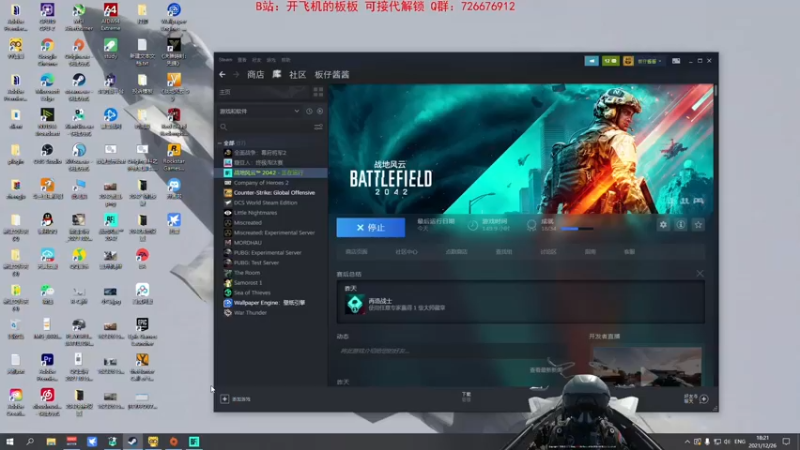Select Miscreated: Experimental Server entry
This screenshot has width=800, height=450.
point(274,233)
